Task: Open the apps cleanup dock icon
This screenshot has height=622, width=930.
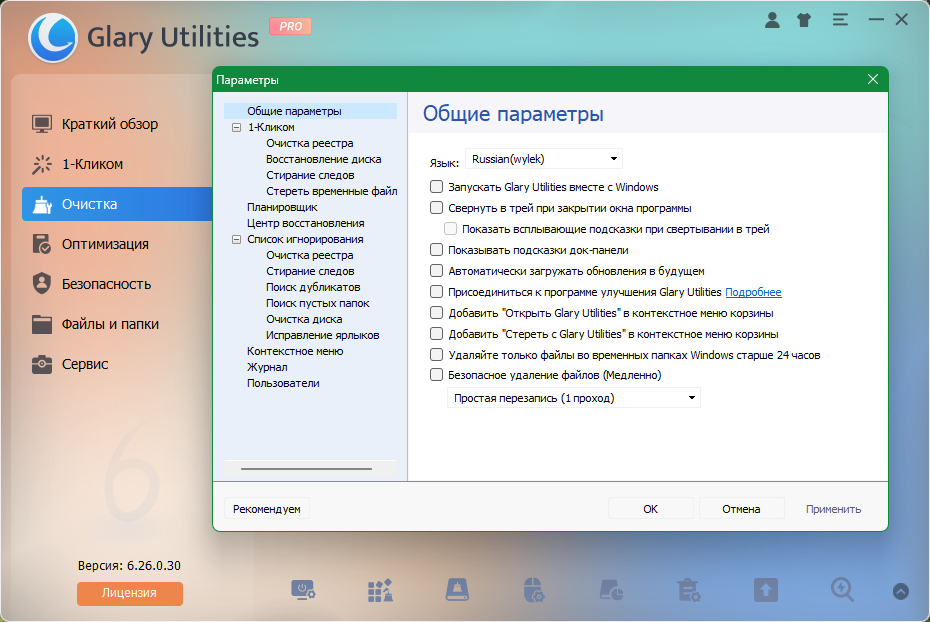Action: coord(380,591)
